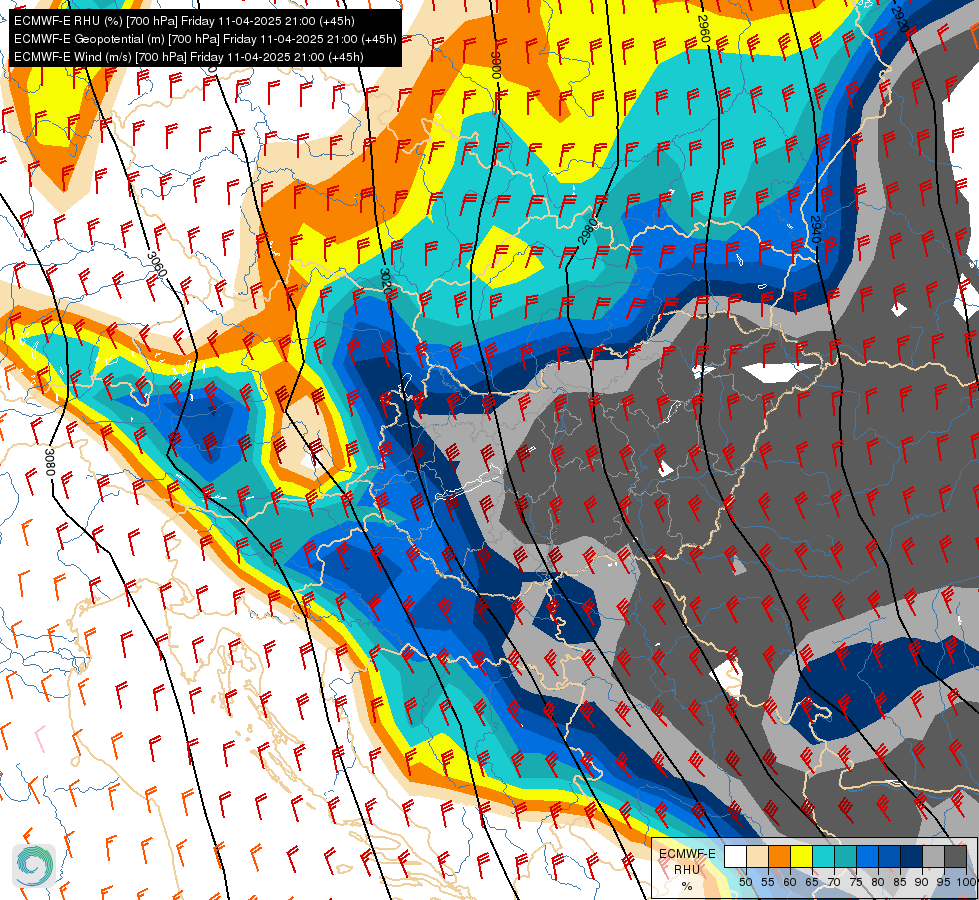The height and width of the screenshot is (900, 979).
Task: Pick the orange legend swatch for 55–60
Action: click(x=779, y=856)
